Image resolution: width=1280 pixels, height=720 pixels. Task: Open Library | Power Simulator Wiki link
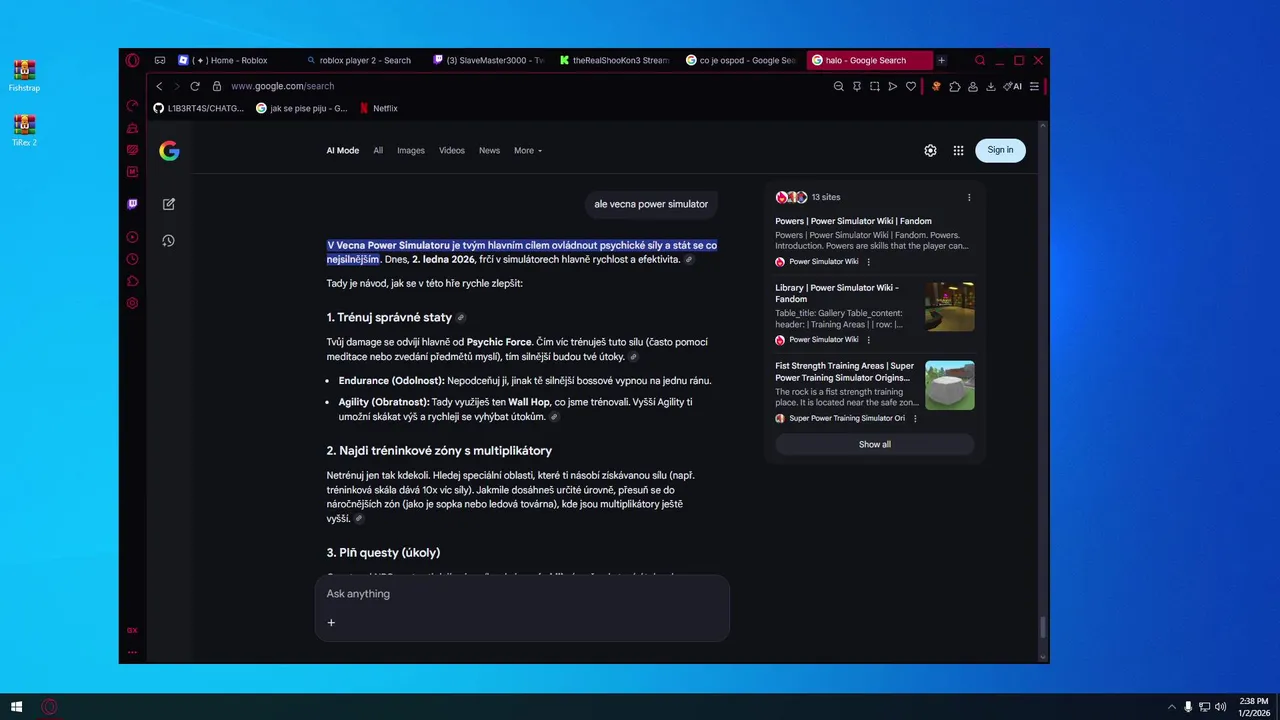coord(837,293)
